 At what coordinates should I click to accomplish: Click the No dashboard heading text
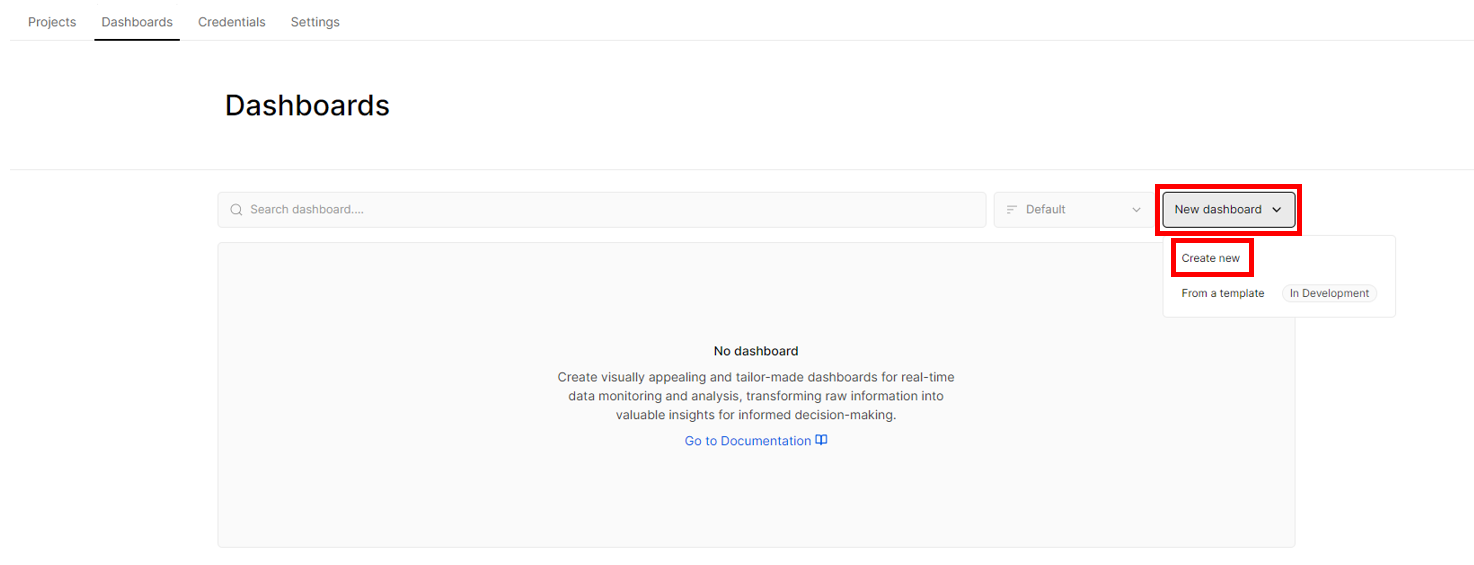click(x=756, y=351)
